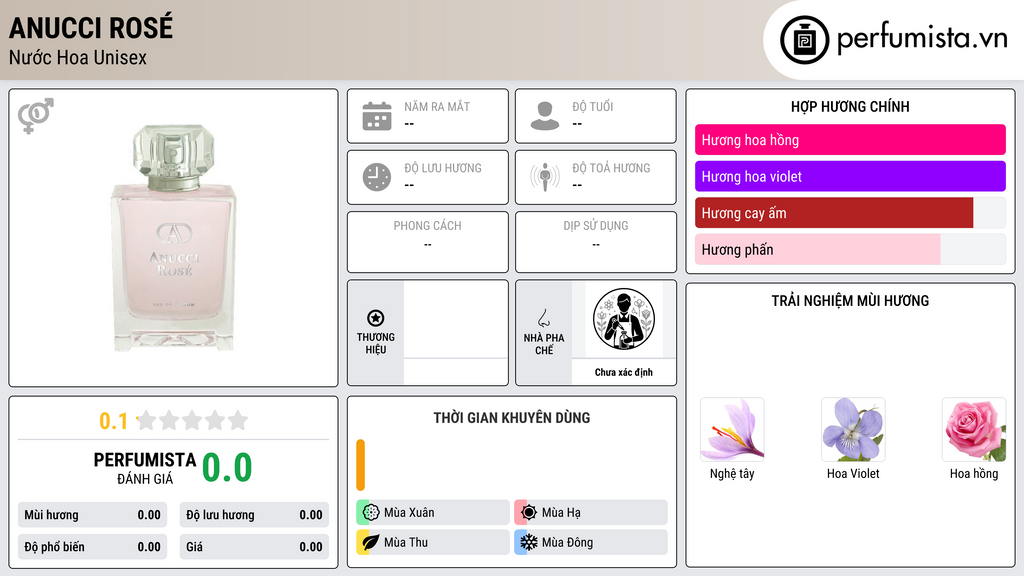Click the Thời gian khuyên dùng heading
The height and width of the screenshot is (576, 1024).
[x=512, y=417]
